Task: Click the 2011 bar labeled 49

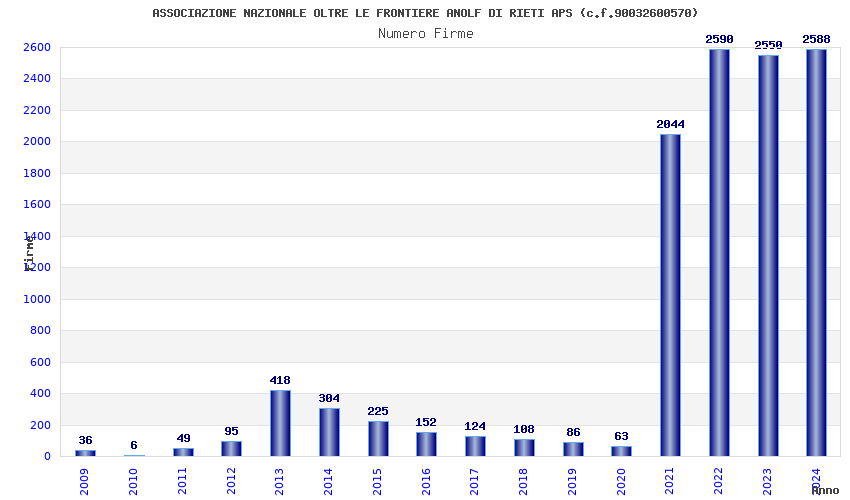Action: pyautogui.click(x=183, y=452)
